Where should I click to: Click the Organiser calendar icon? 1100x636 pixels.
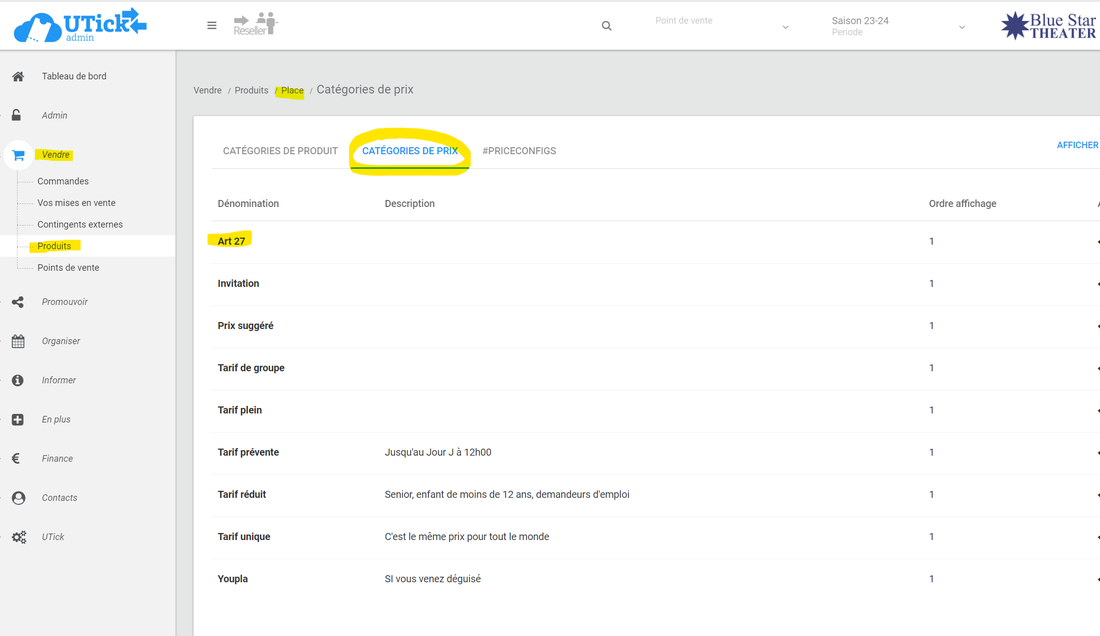18,341
